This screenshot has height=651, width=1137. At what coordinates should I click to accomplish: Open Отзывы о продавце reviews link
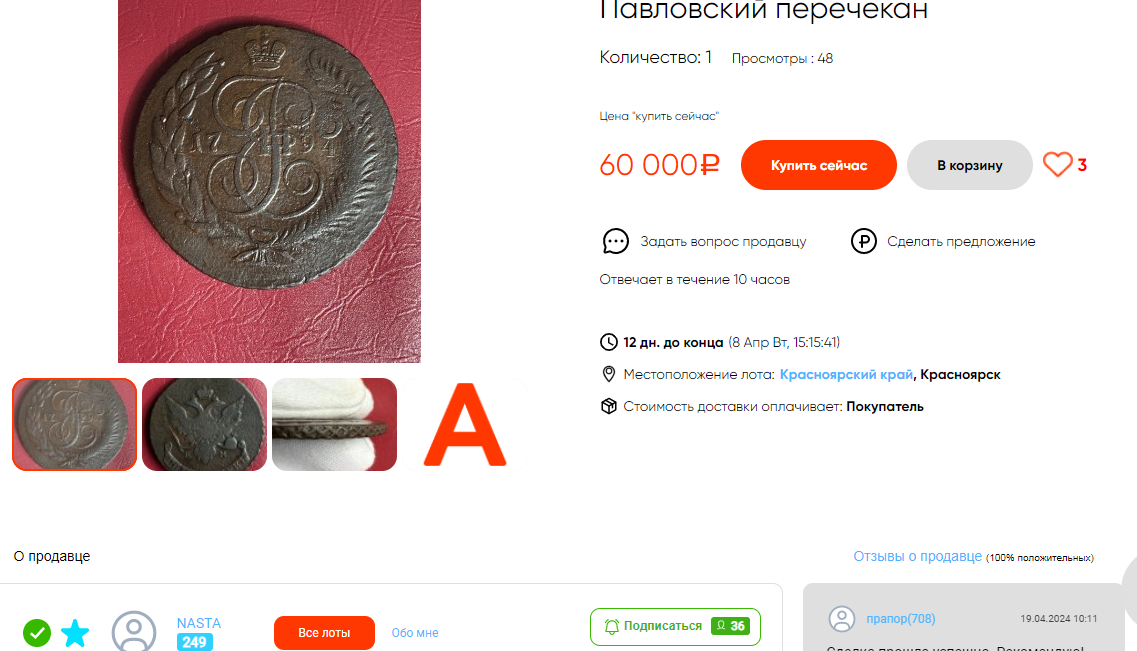point(917,556)
